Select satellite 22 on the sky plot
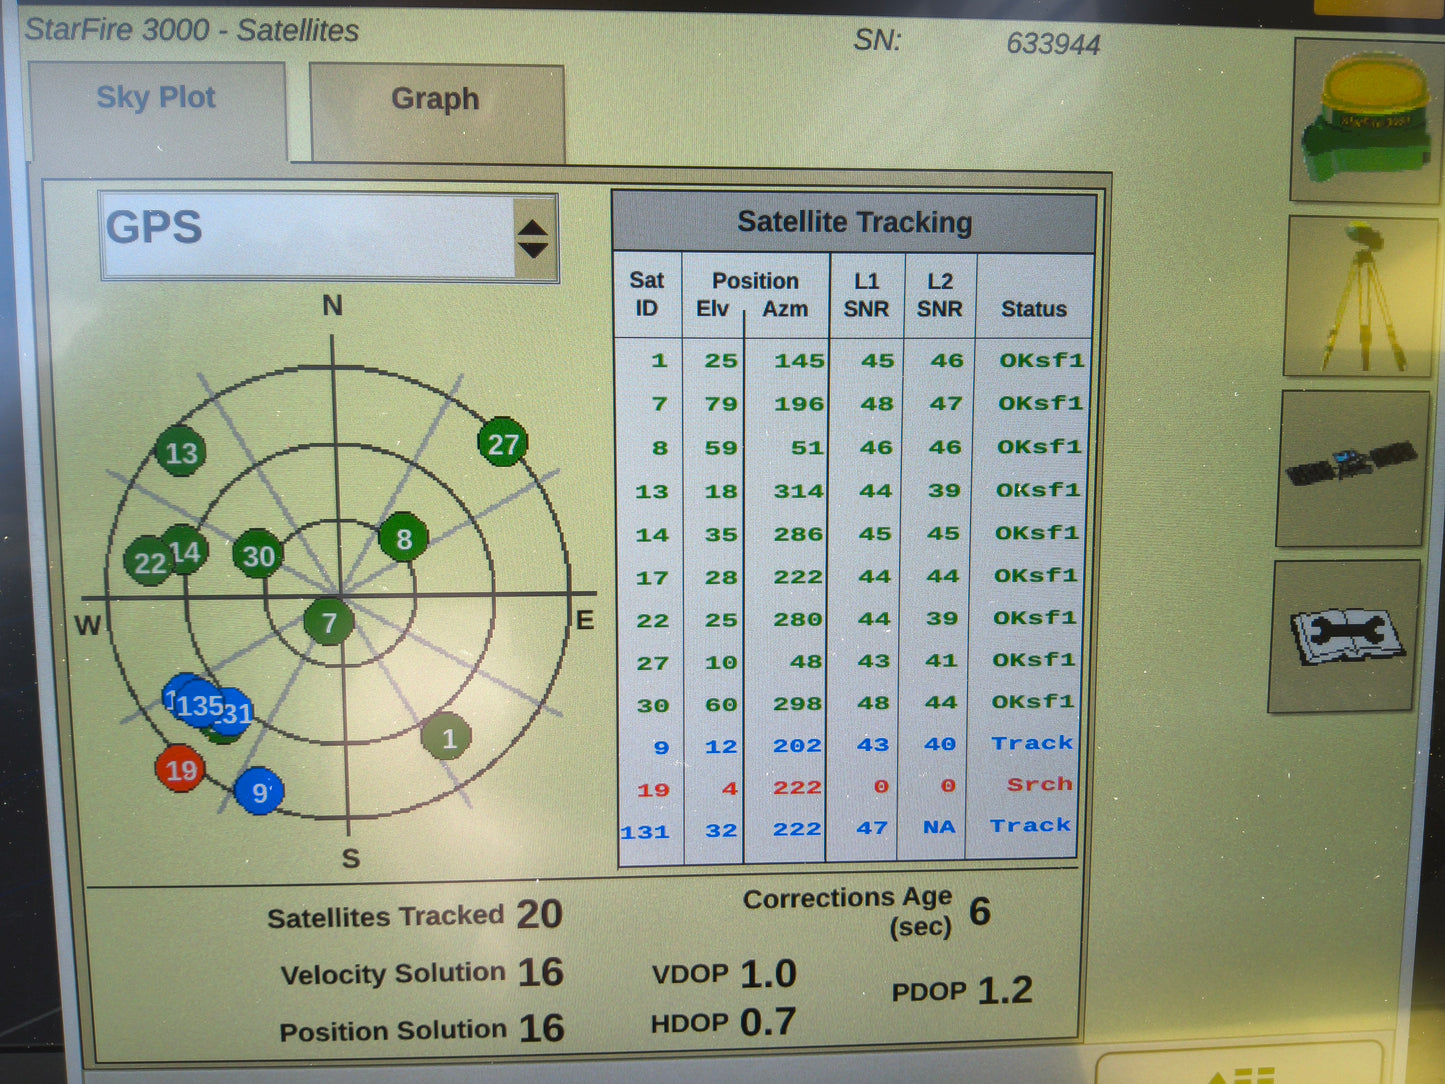 coord(147,563)
